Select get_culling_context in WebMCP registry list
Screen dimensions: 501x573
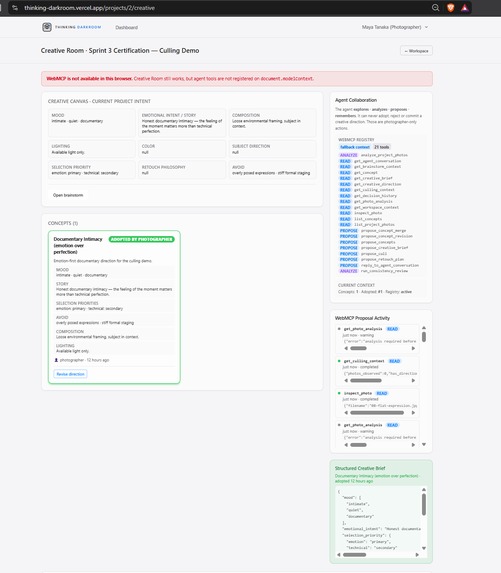374,190
